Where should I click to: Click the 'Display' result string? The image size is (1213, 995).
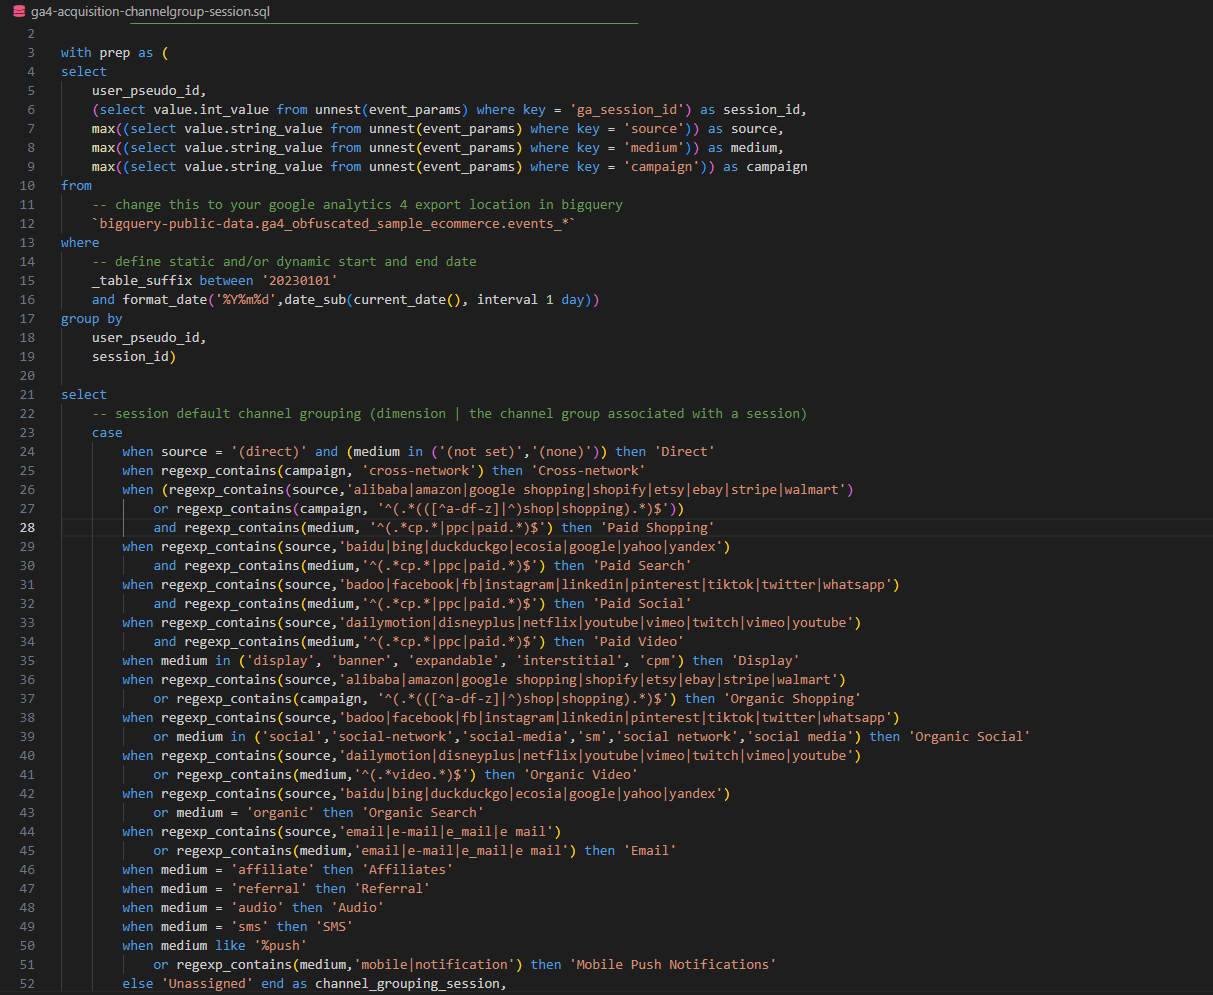(764, 660)
